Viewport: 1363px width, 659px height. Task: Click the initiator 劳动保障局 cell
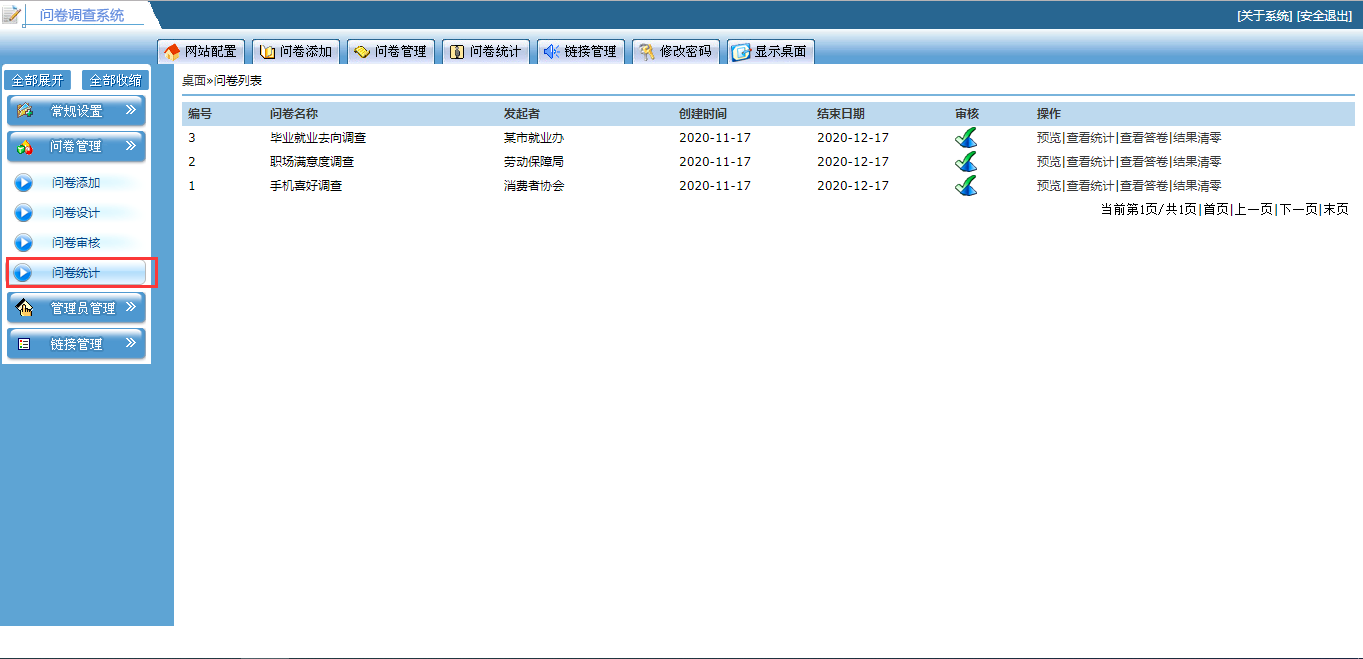tap(534, 162)
